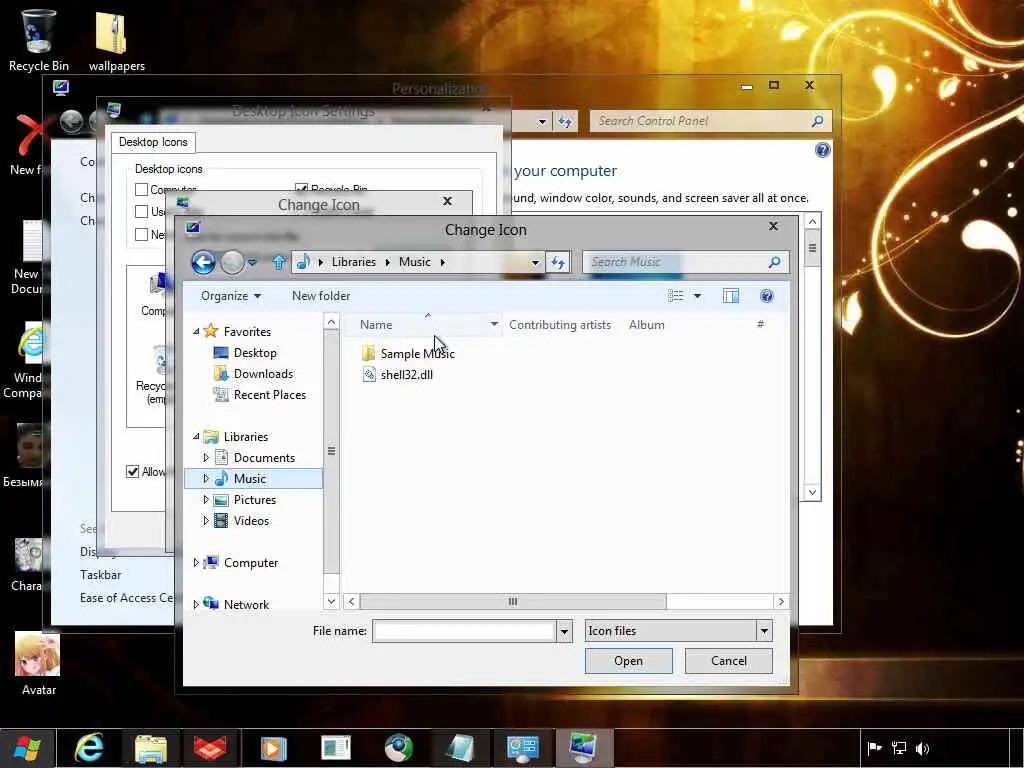Image resolution: width=1024 pixels, height=768 pixels.
Task: Click refresh button next to Music address bar
Action: (558, 263)
